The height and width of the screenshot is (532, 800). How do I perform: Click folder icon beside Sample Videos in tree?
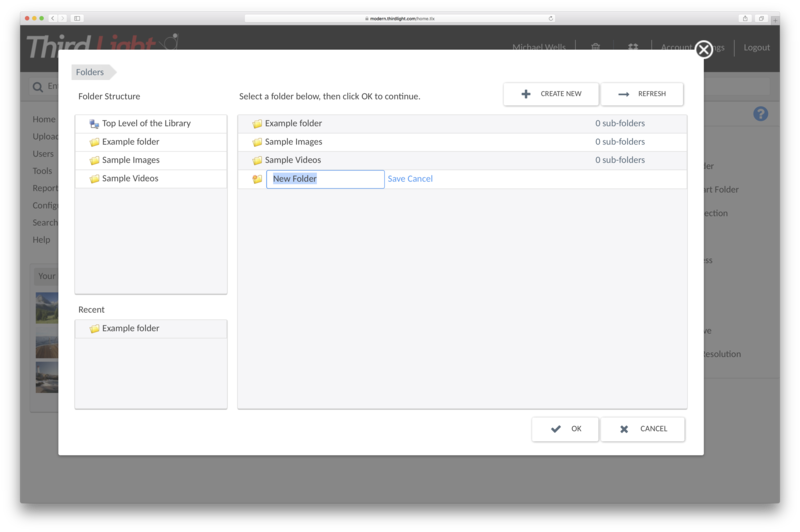(94, 179)
